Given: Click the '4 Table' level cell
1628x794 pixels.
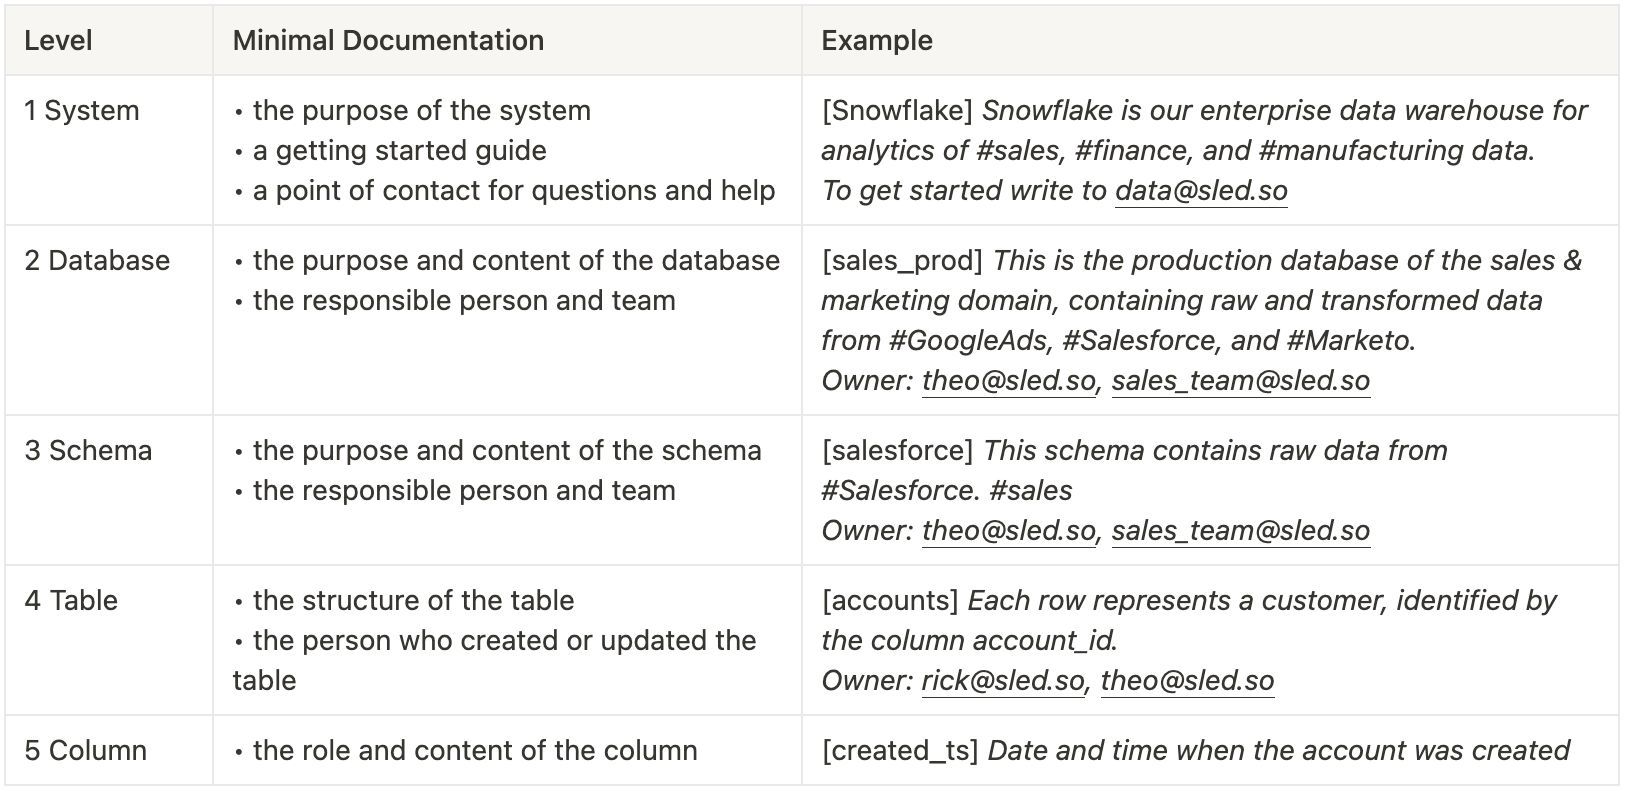Looking at the screenshot, I should pos(71,600).
